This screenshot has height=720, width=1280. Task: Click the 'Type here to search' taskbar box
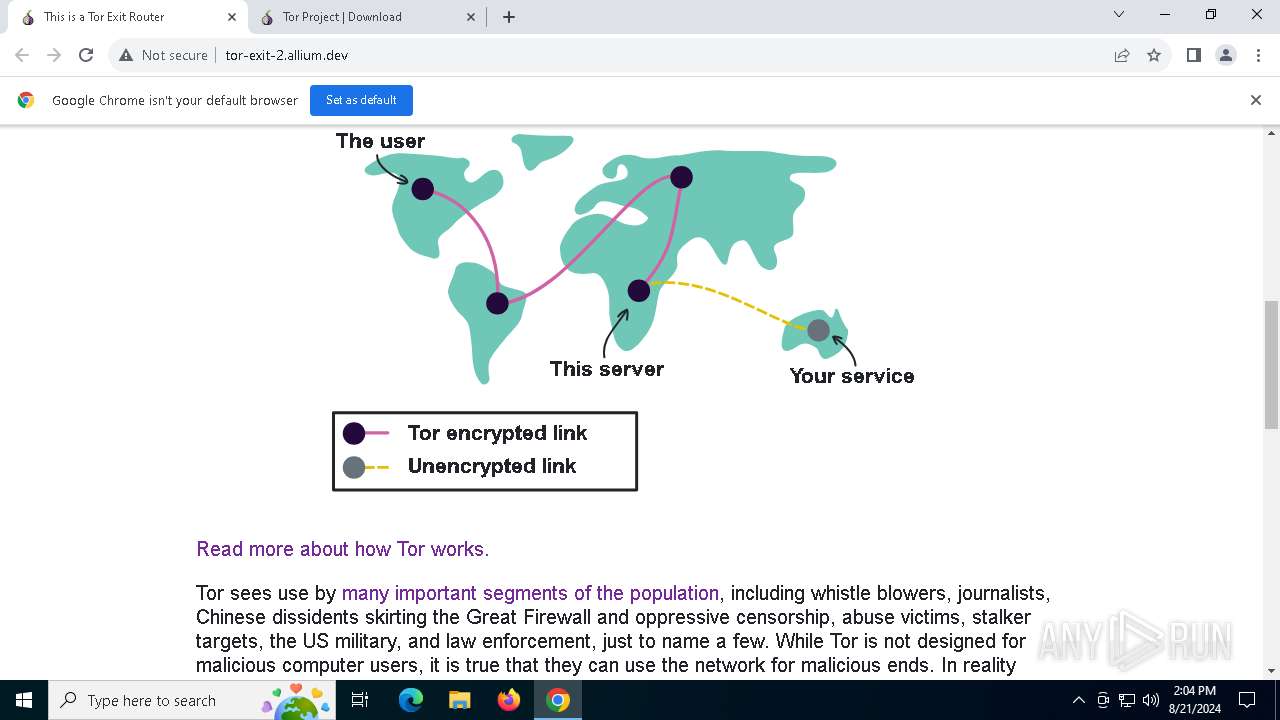(193, 700)
